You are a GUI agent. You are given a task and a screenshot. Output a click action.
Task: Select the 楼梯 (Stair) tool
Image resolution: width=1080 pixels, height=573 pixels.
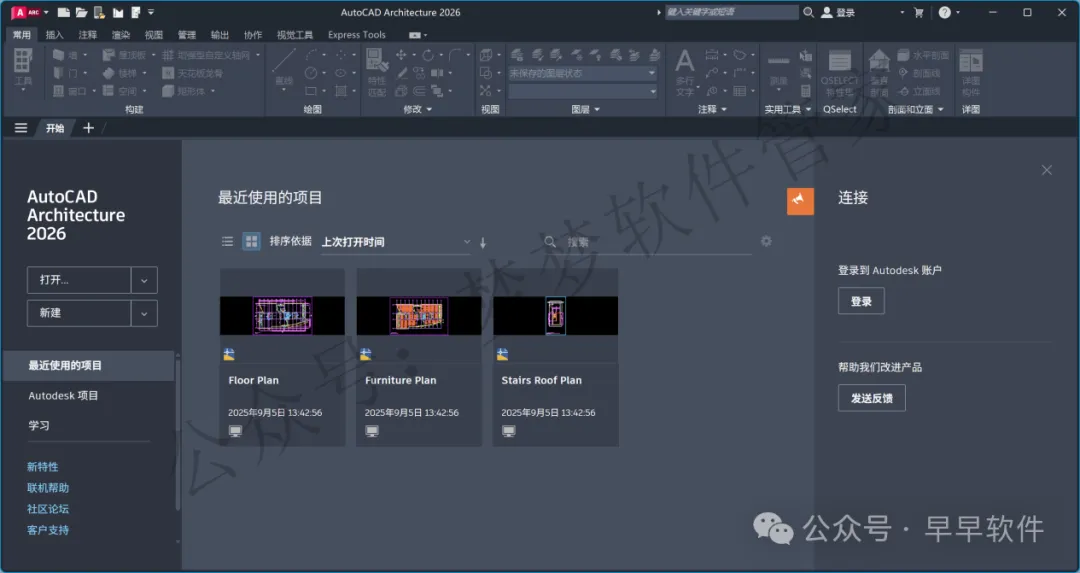[x=121, y=72]
